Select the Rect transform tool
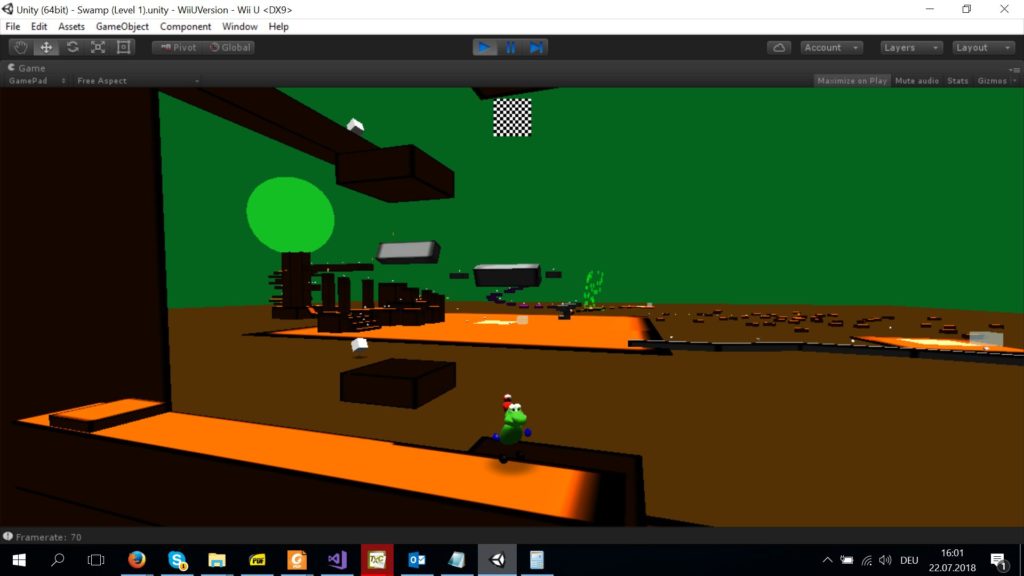Viewport: 1024px width, 576px height. click(123, 48)
